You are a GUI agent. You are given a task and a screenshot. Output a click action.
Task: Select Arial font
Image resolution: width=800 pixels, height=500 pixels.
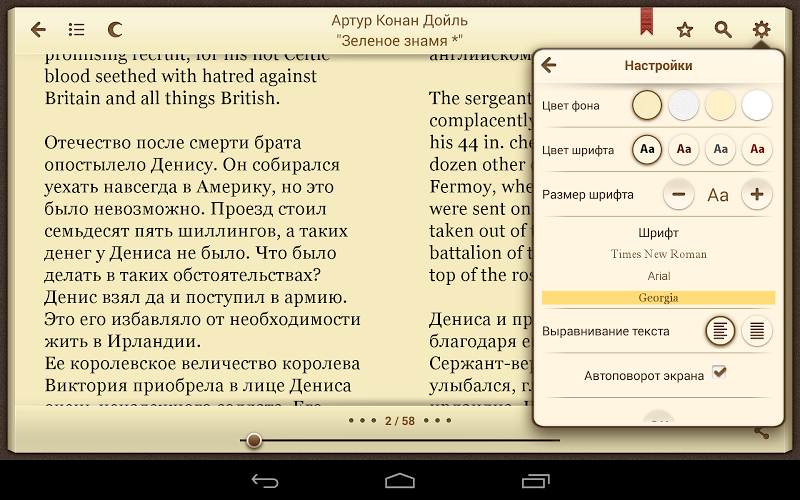coord(659,276)
